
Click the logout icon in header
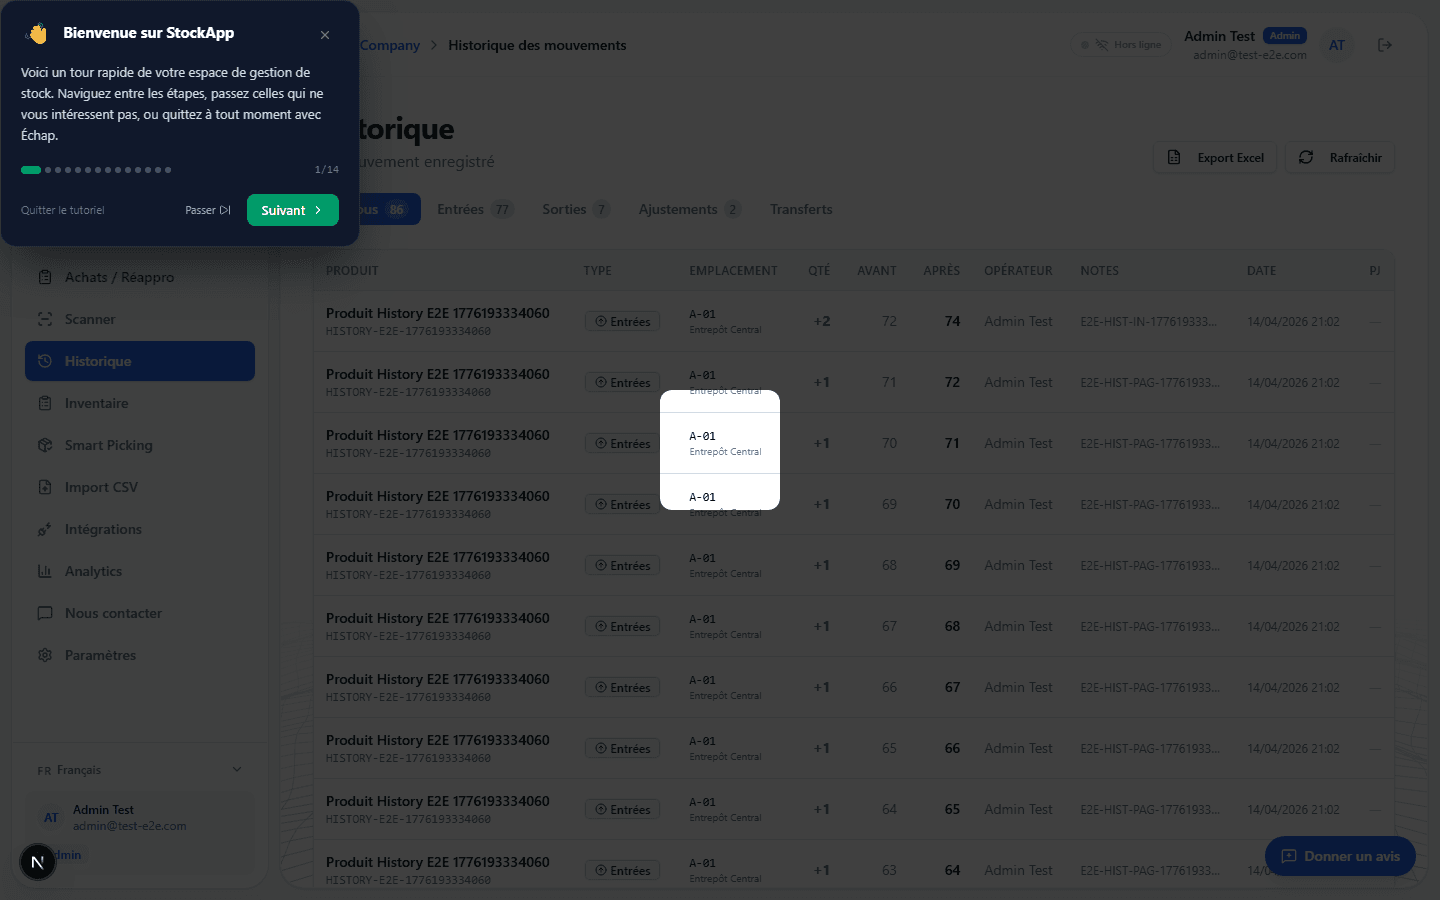1385,45
